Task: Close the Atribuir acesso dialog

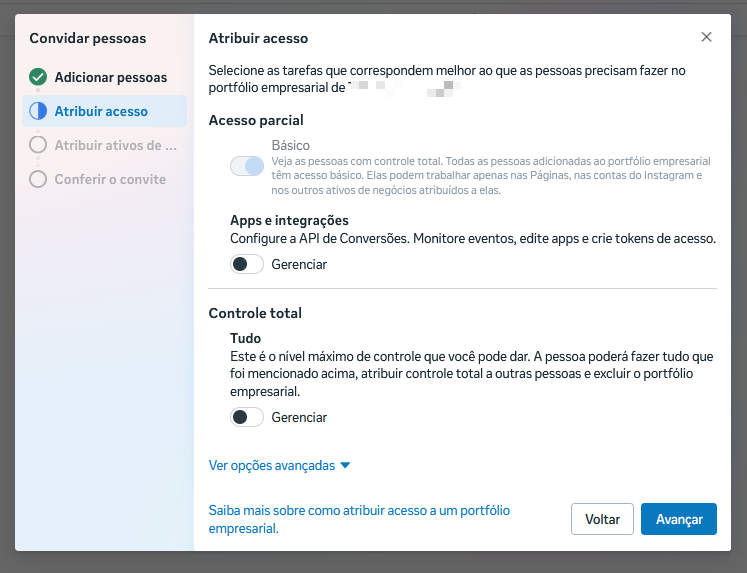Action: (x=706, y=37)
